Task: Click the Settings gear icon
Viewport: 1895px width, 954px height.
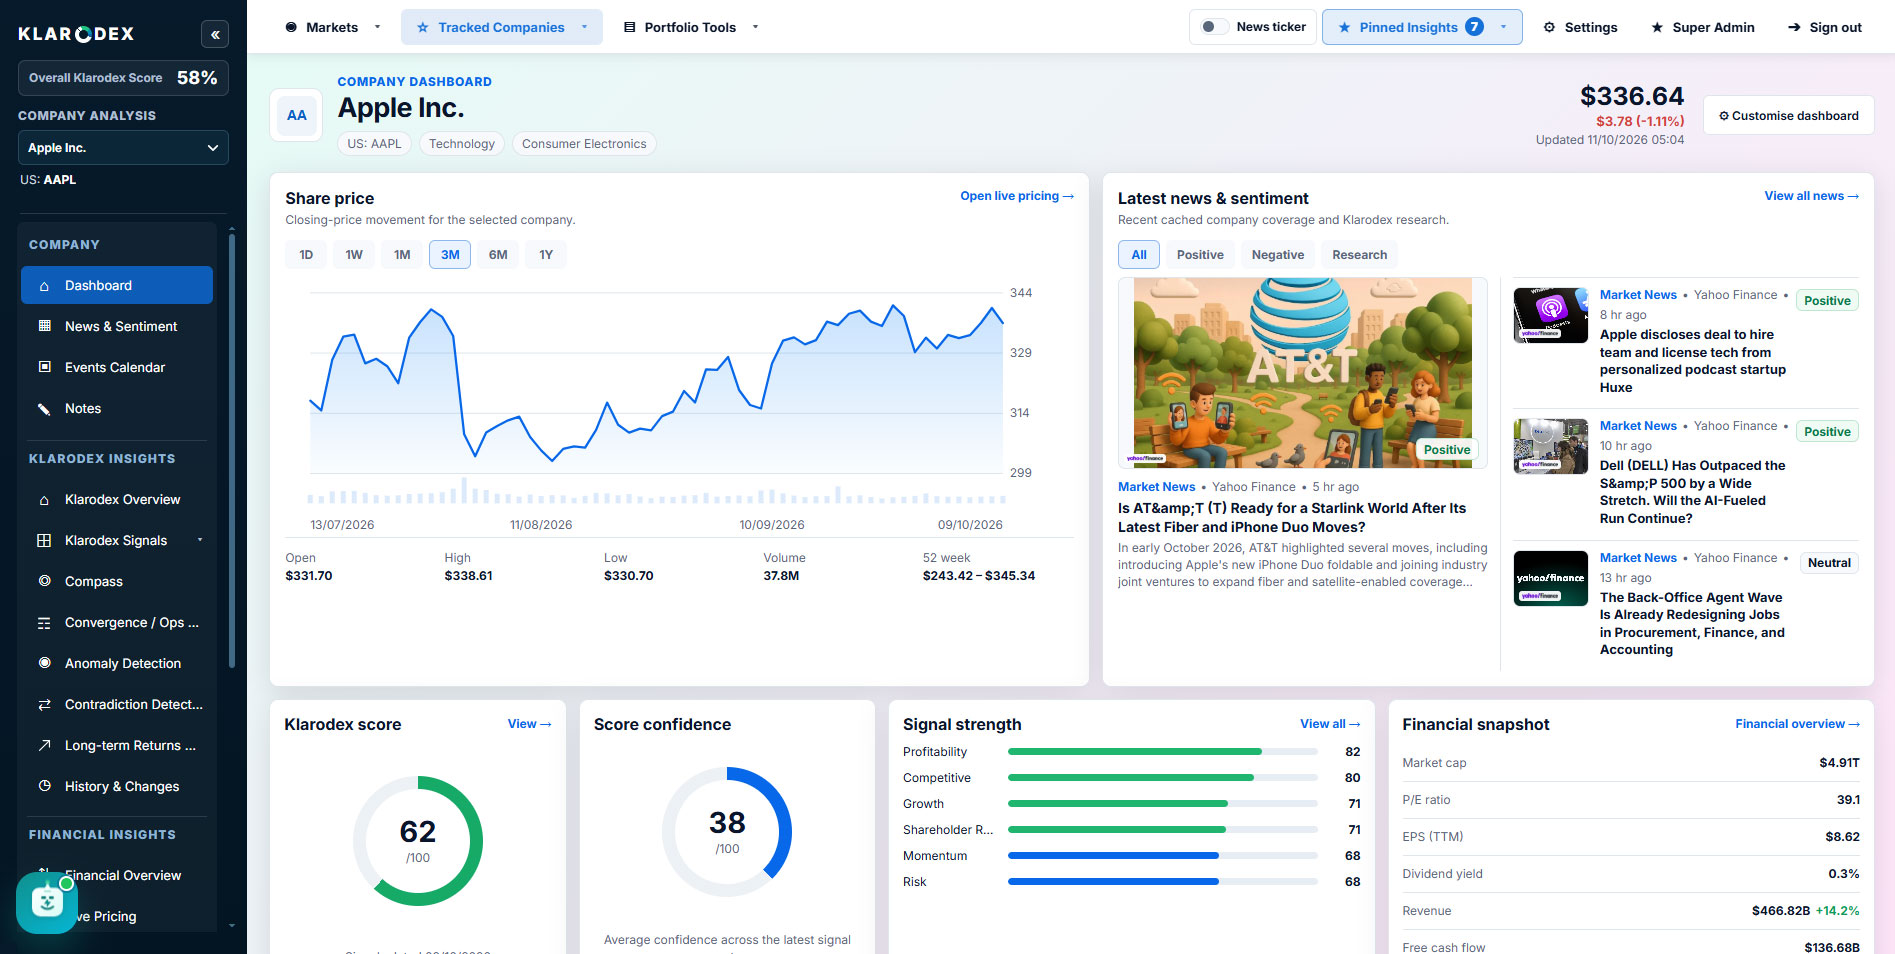Action: pyautogui.click(x=1549, y=27)
